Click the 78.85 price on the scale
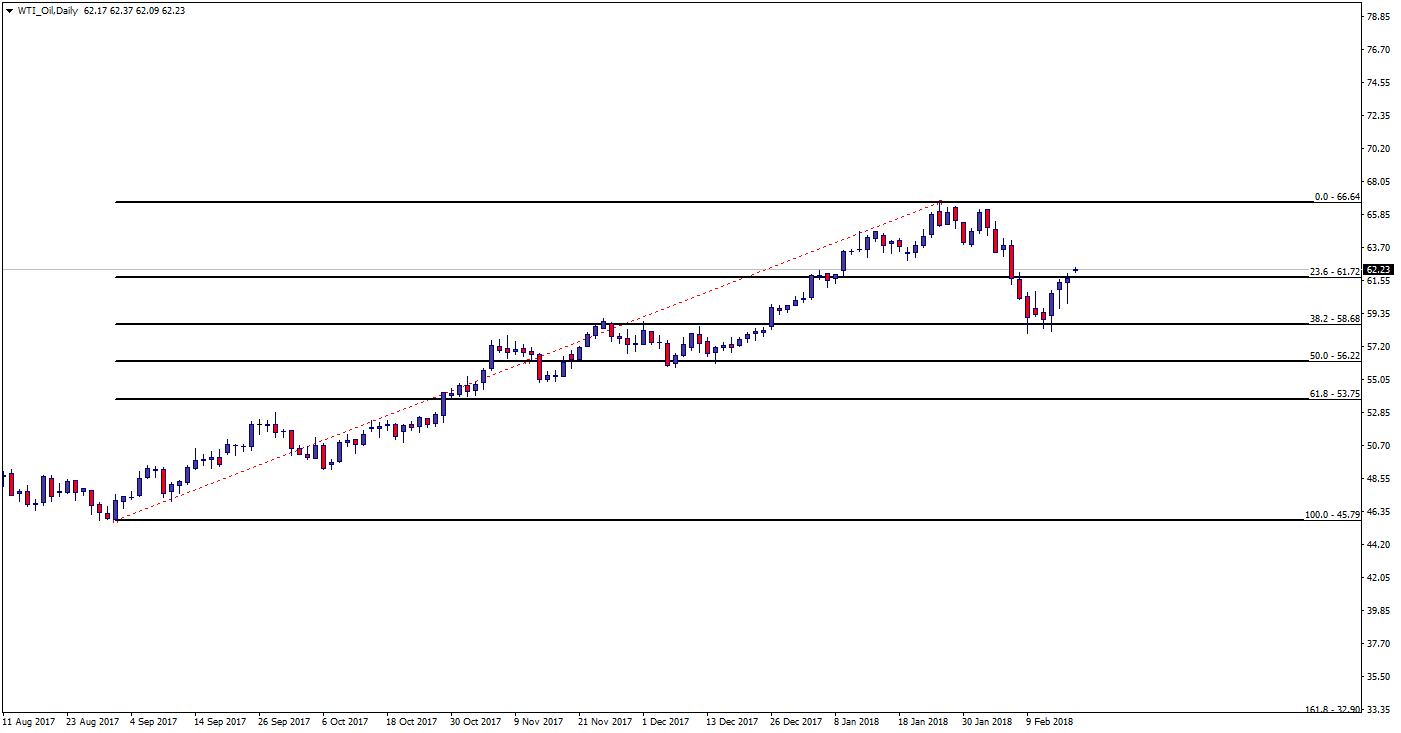 point(1379,17)
